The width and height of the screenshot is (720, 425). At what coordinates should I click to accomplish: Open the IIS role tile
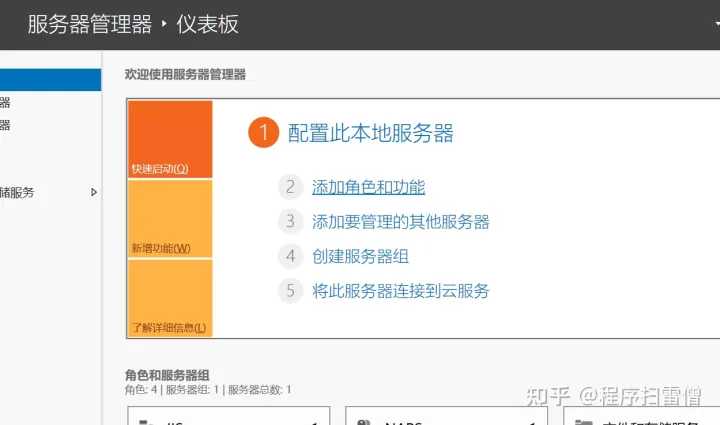coord(229,416)
